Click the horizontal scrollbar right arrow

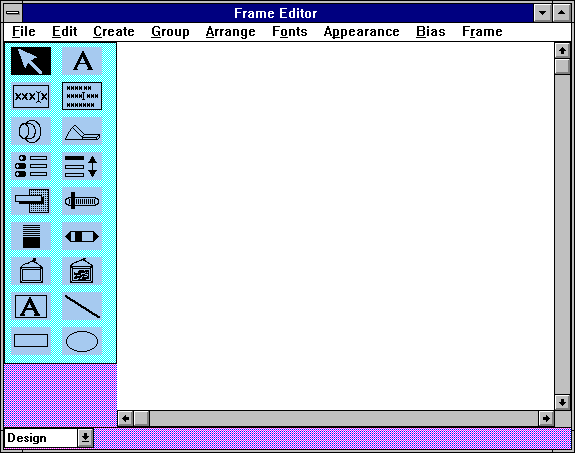click(546, 419)
